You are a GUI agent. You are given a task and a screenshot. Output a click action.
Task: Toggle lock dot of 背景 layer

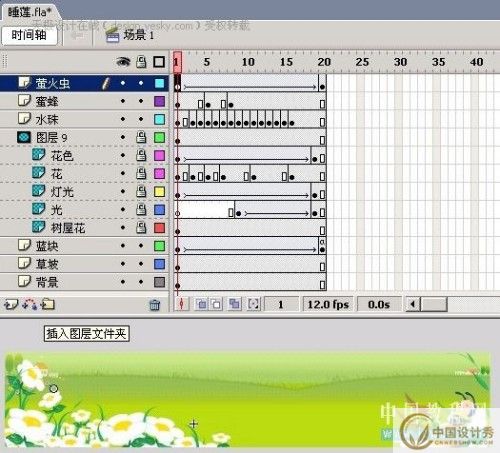click(141, 282)
